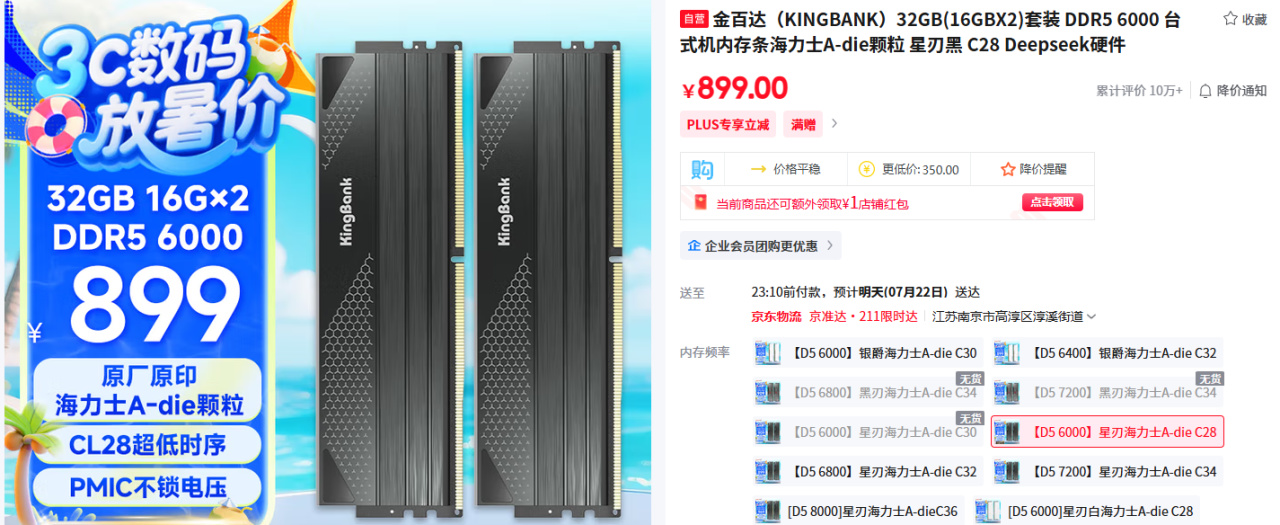Open the PLUS专享立减 promotion tag
1280x525 pixels.
coord(728,124)
